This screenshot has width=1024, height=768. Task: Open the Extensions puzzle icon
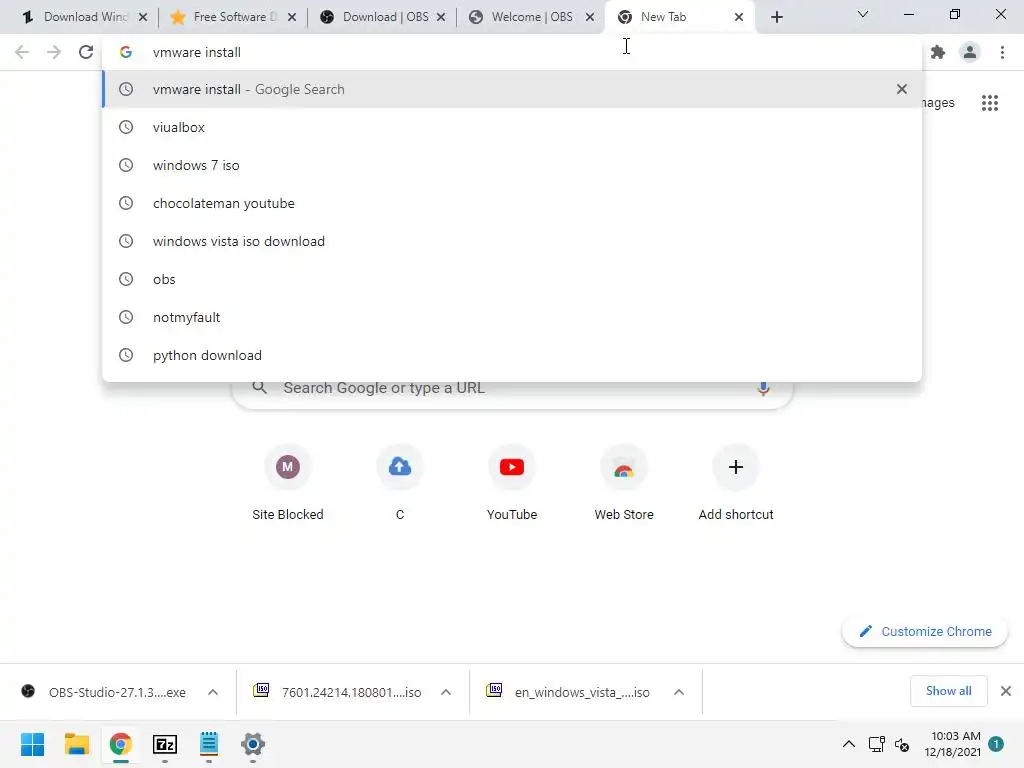[x=938, y=52]
